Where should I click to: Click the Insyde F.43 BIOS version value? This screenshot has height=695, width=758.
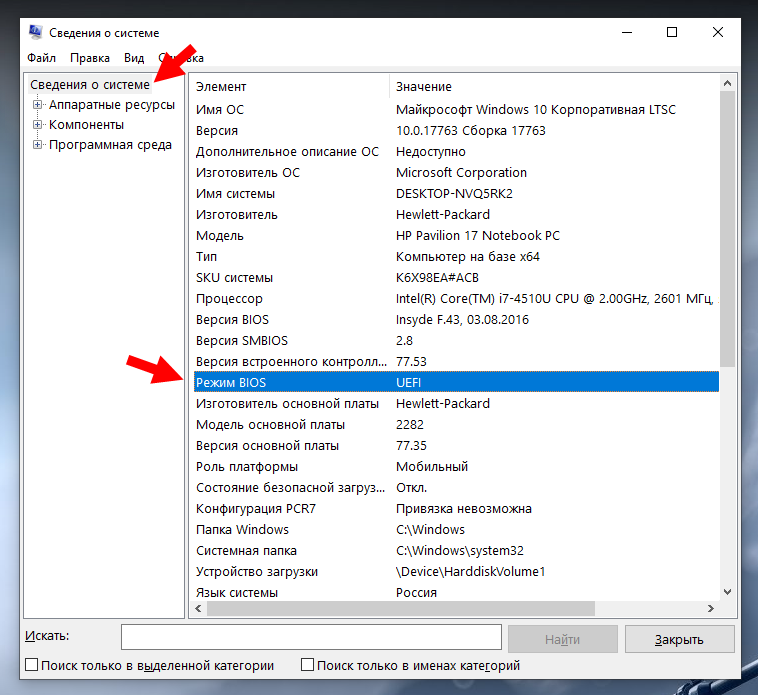click(x=462, y=320)
